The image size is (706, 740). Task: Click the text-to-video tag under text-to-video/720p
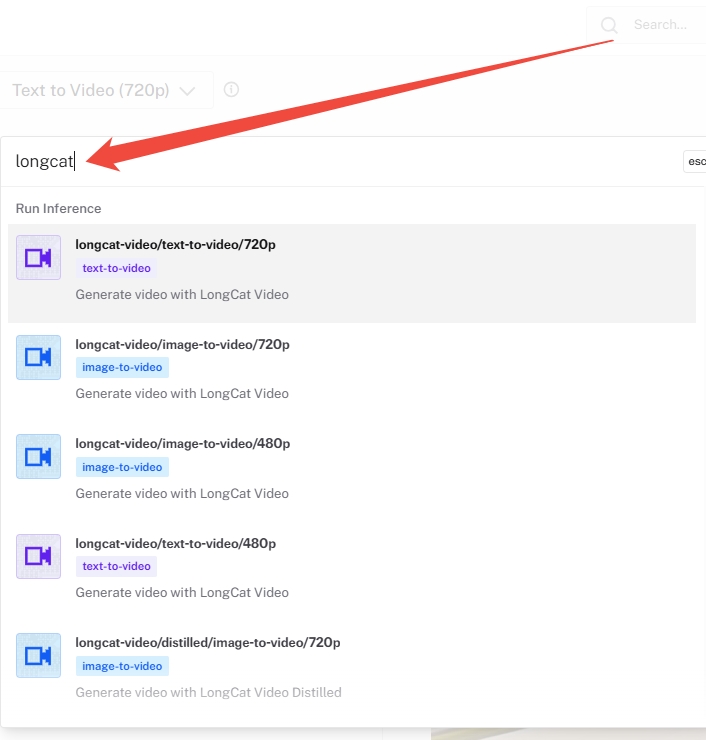(116, 268)
